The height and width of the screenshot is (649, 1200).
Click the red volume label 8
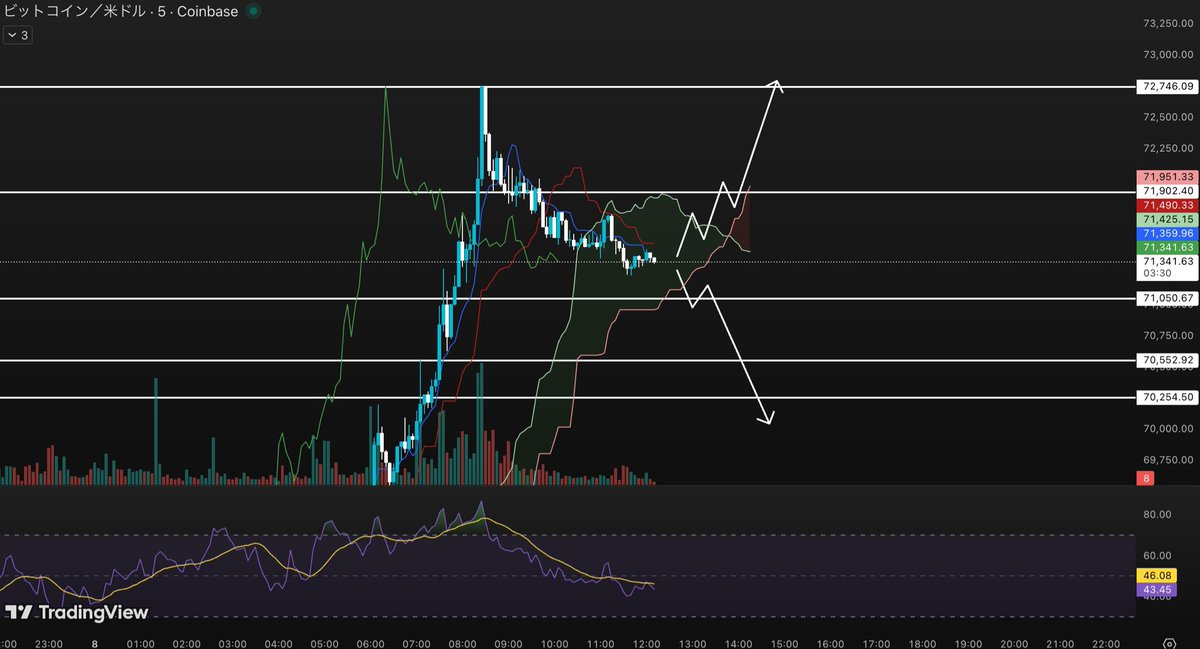pos(1147,479)
